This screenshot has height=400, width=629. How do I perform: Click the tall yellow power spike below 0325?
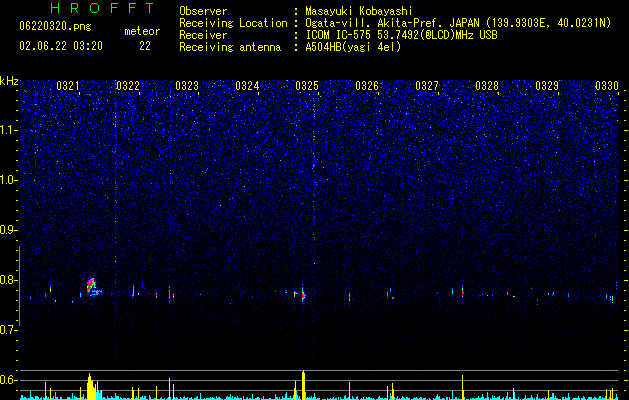pyautogui.click(x=303, y=385)
